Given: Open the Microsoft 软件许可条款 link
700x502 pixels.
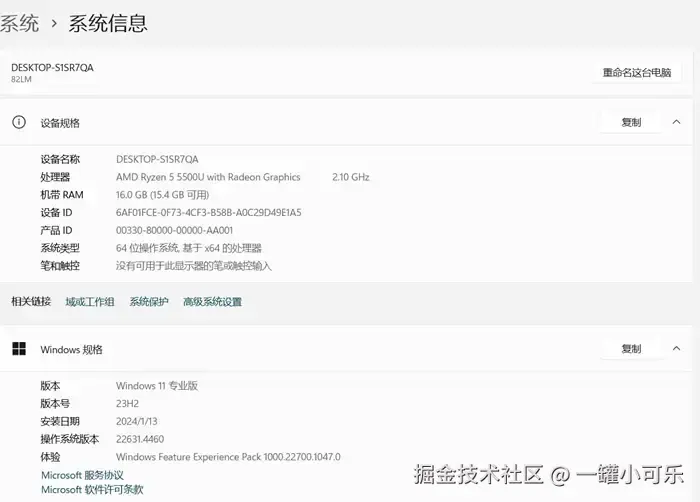Looking at the screenshot, I should tap(92, 489).
